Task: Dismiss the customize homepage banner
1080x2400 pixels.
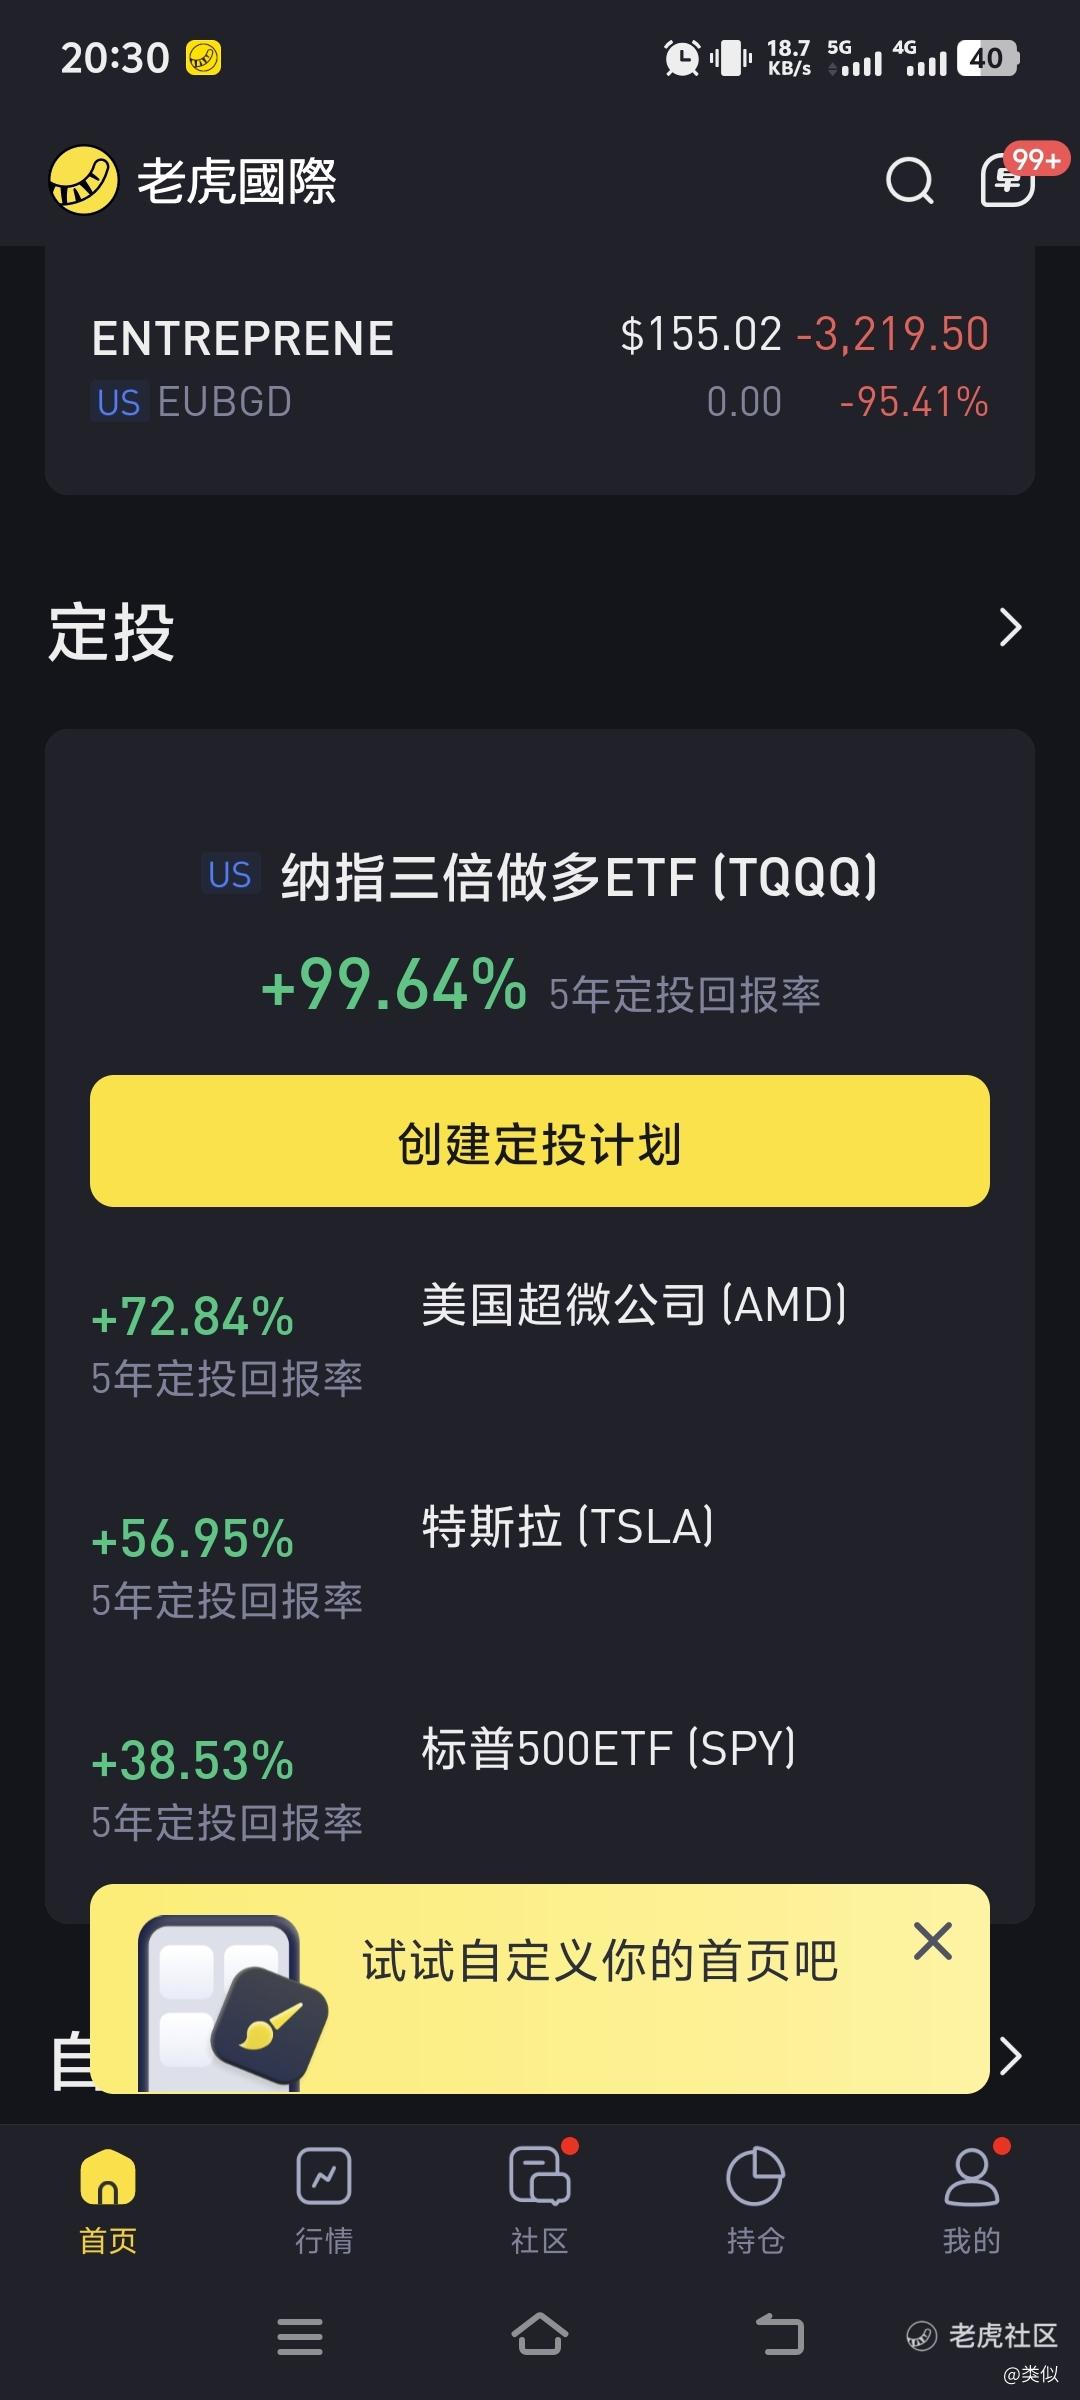Action: 932,1941
